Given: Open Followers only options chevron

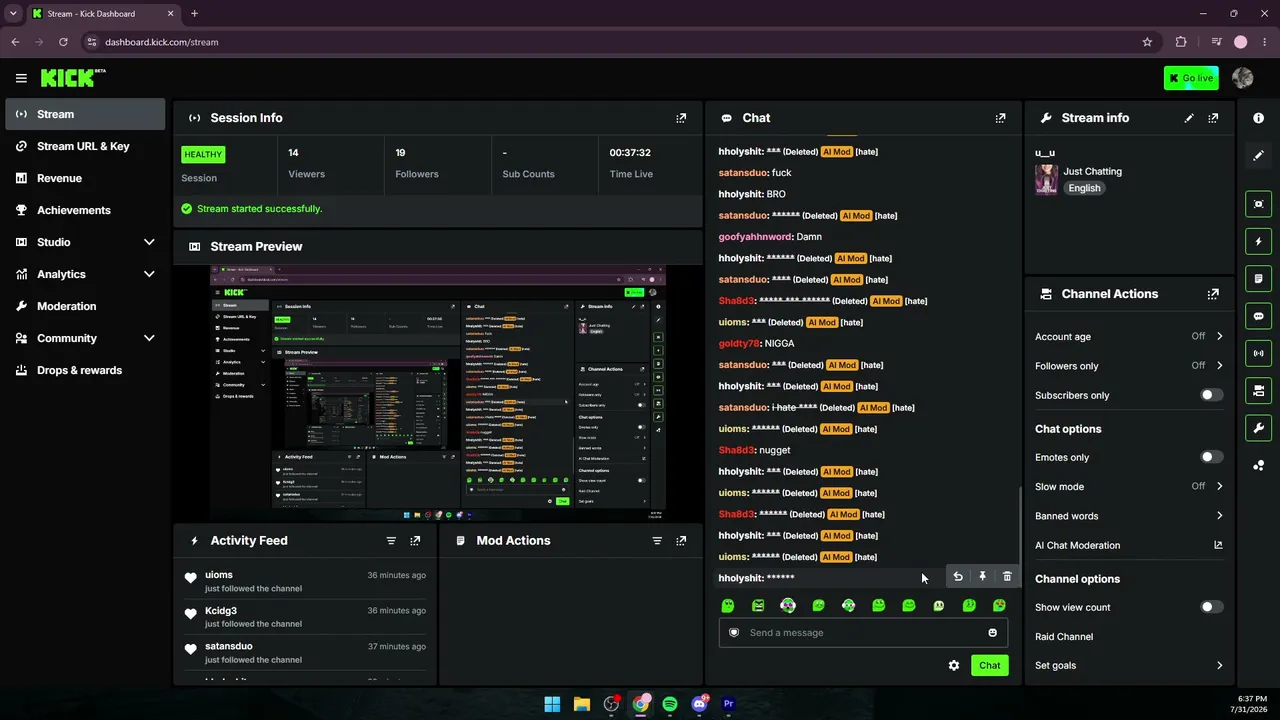Looking at the screenshot, I should tap(1219, 366).
